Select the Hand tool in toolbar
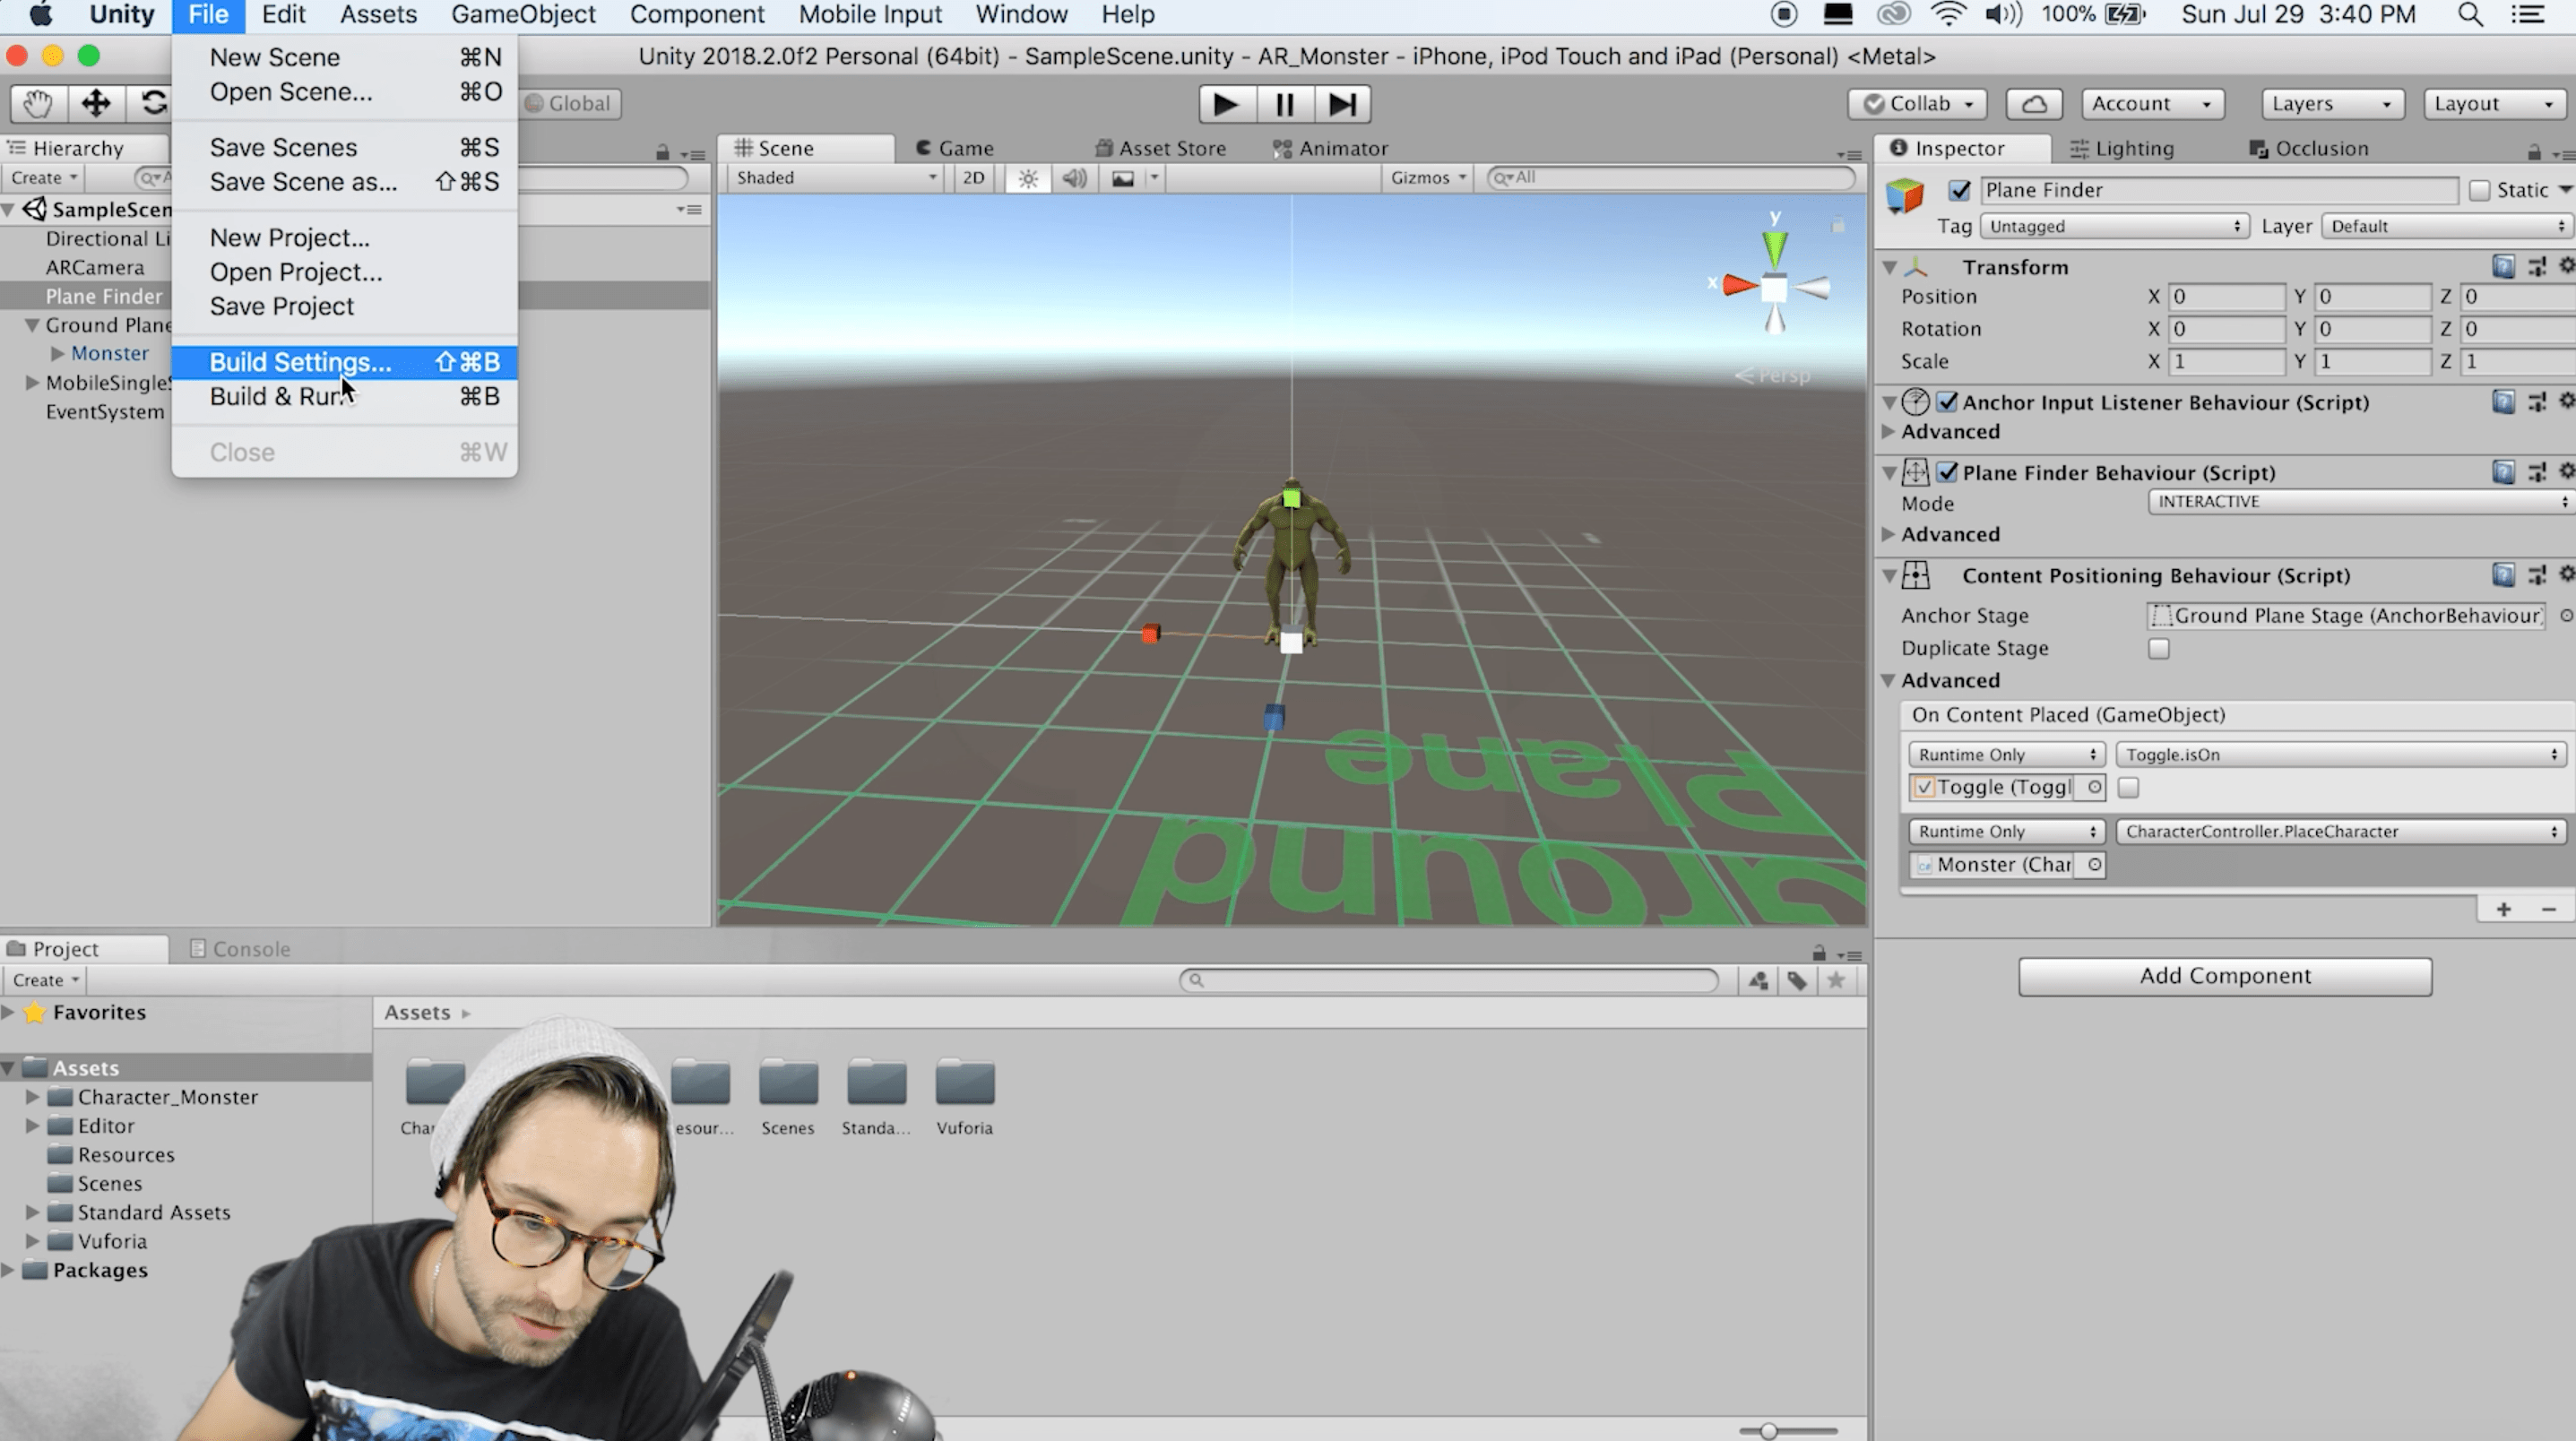 pyautogui.click(x=38, y=103)
